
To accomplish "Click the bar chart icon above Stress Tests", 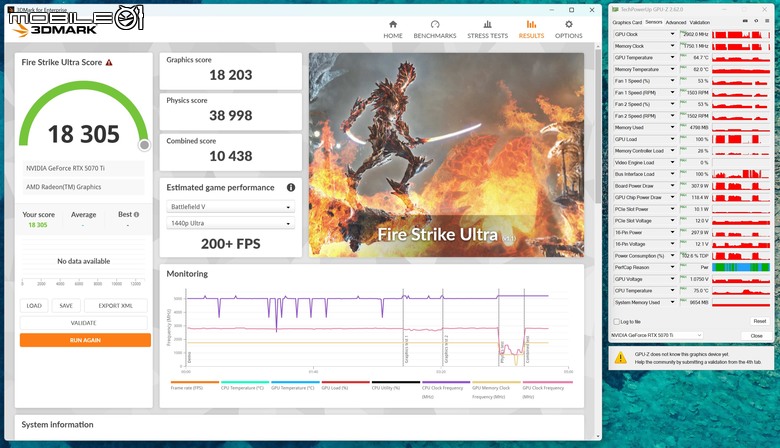I will coord(488,24).
